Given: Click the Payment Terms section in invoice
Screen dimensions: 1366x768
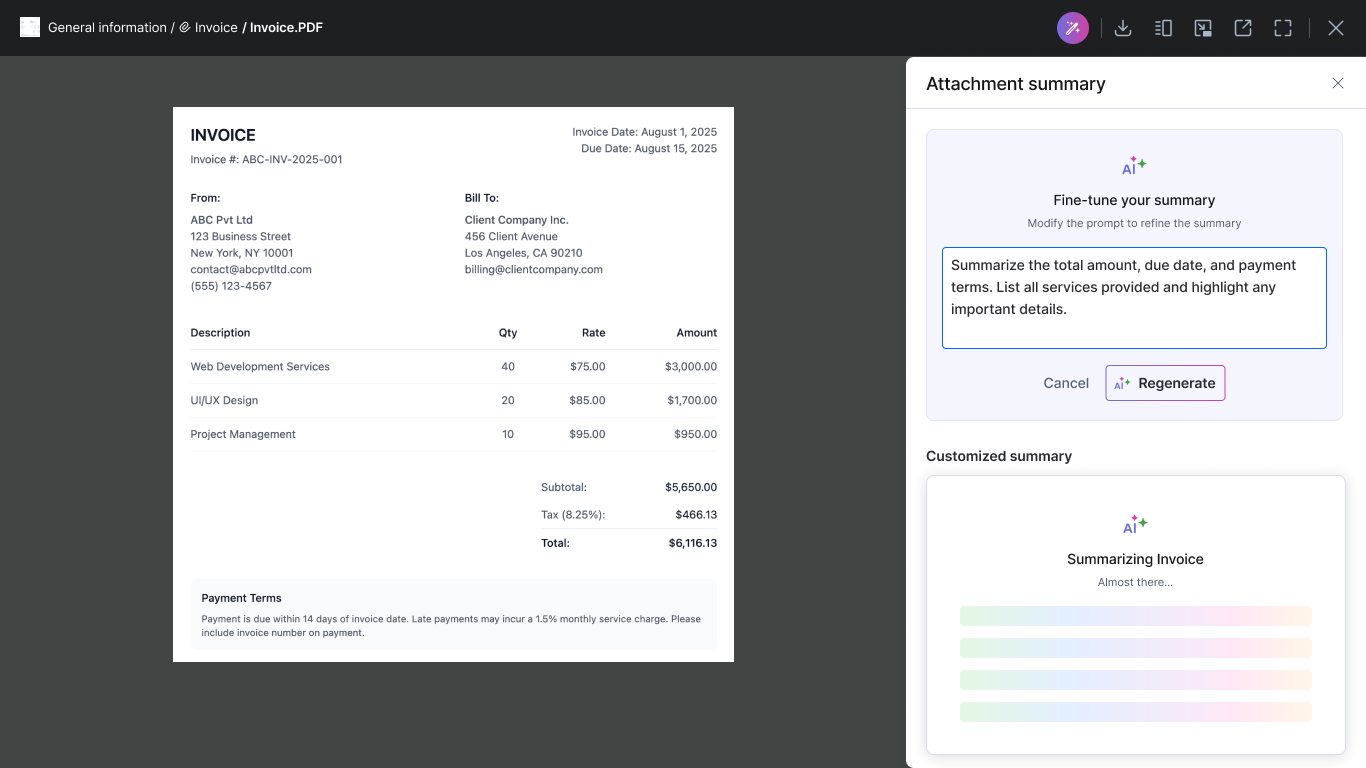Looking at the screenshot, I should (x=453, y=614).
